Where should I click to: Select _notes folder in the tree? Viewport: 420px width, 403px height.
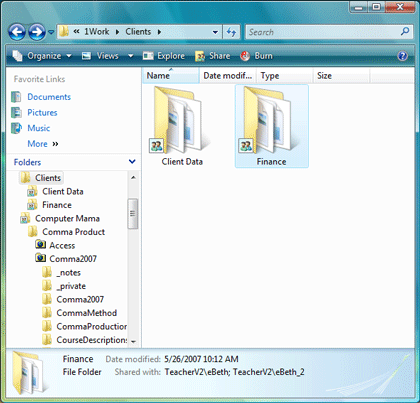click(x=68, y=273)
